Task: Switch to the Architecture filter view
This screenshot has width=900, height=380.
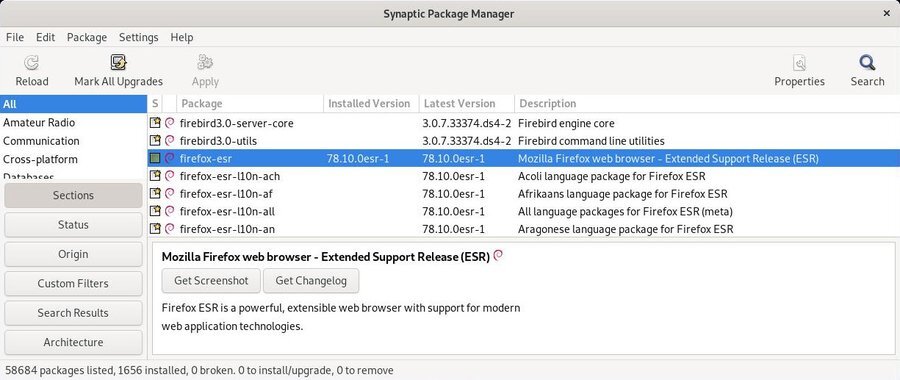Action: click(73, 342)
